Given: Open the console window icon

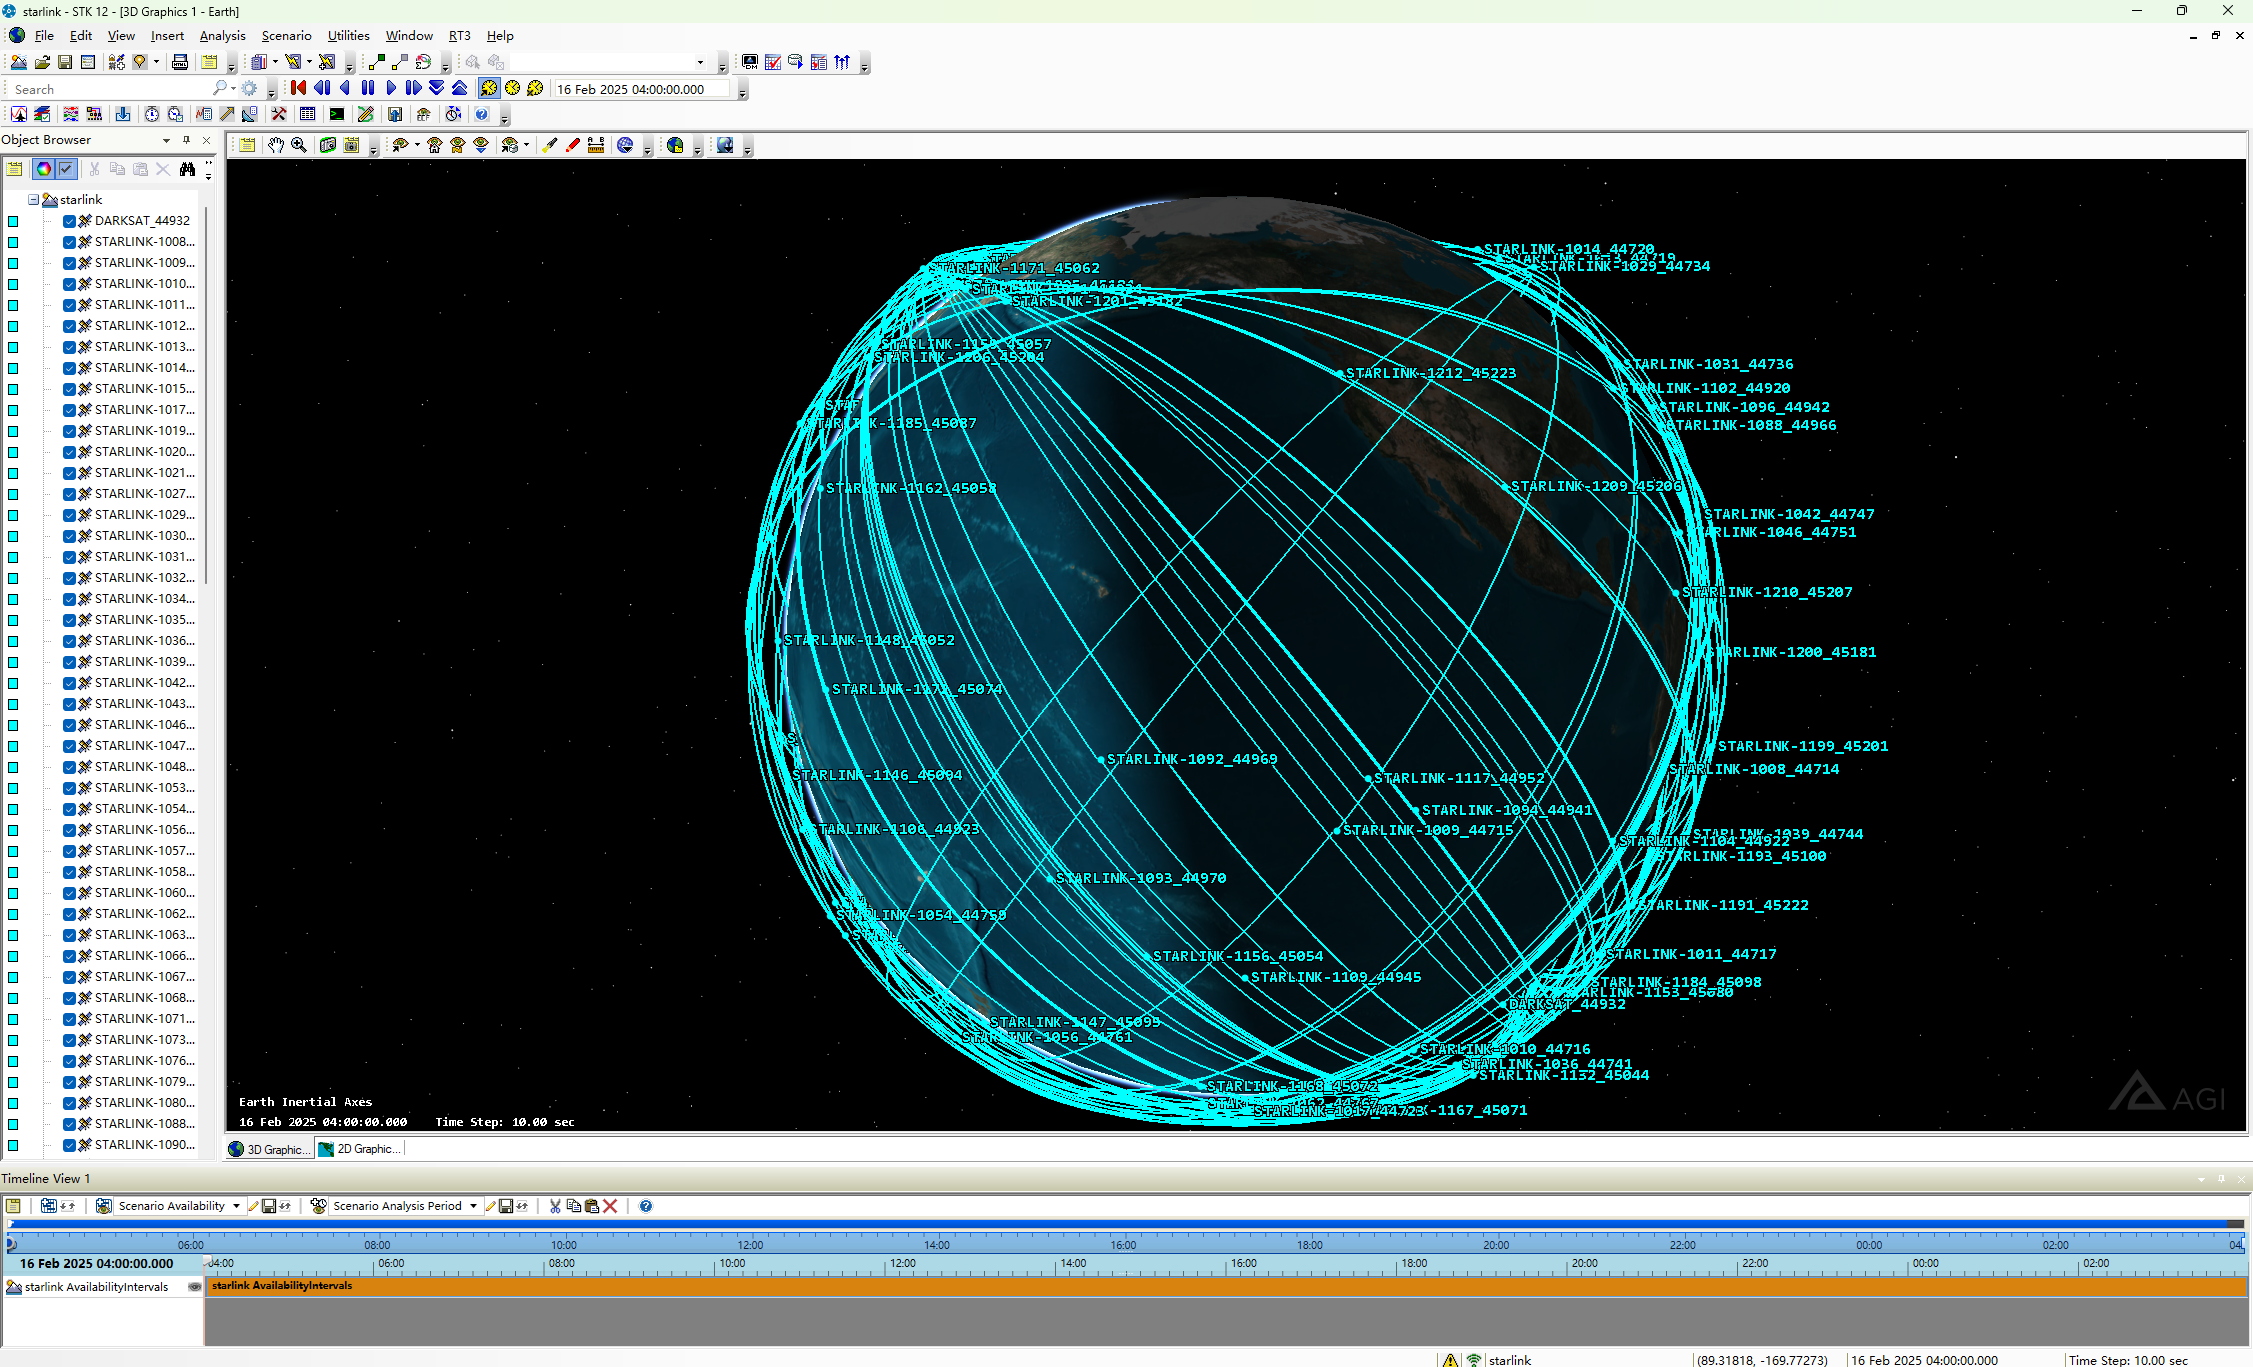Looking at the screenshot, I should (x=337, y=115).
